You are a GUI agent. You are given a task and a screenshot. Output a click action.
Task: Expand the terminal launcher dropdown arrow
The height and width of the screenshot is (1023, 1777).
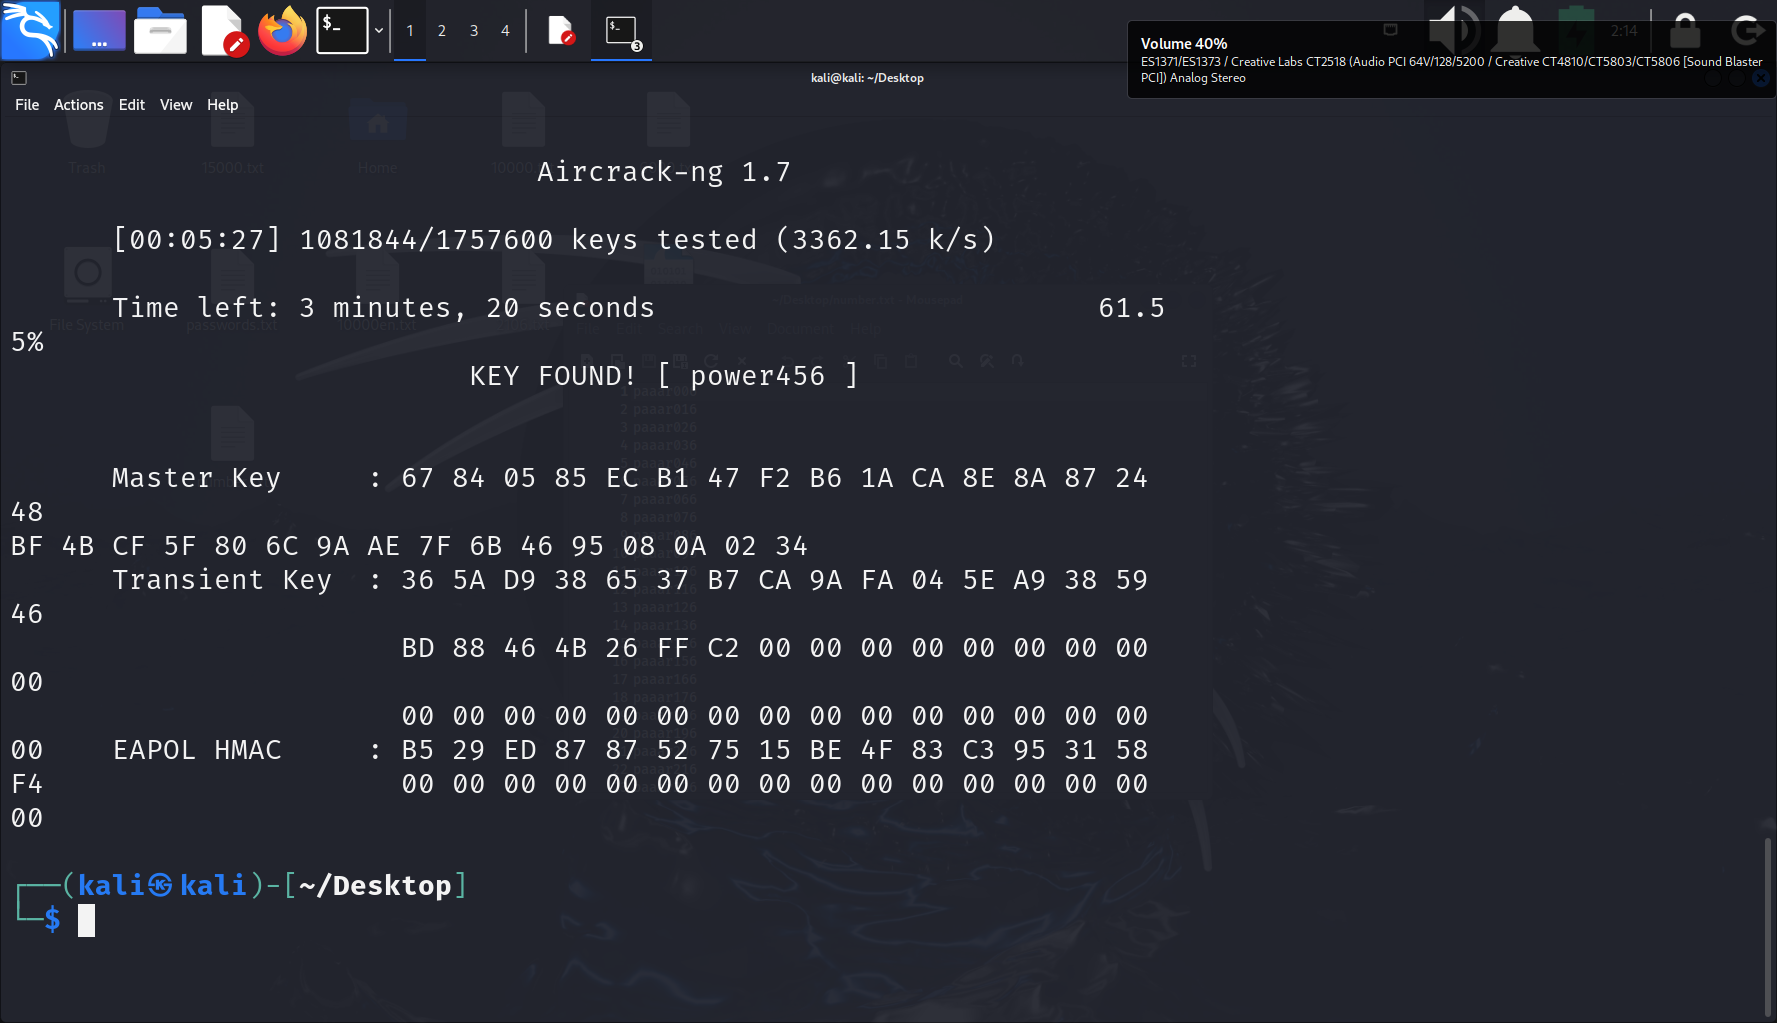(379, 30)
